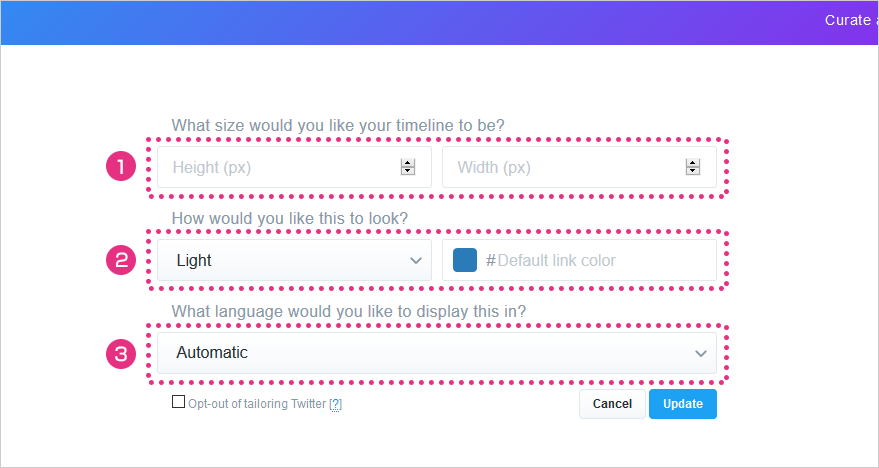Click the pink number 3 badge
The image size is (879, 468).
pyautogui.click(x=121, y=354)
